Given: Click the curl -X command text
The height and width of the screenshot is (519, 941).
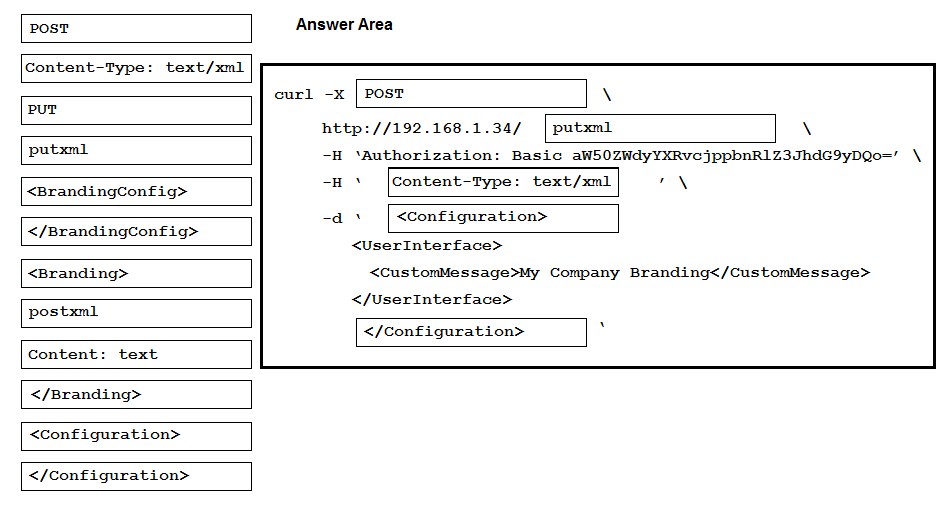Looking at the screenshot, I should 309,95.
